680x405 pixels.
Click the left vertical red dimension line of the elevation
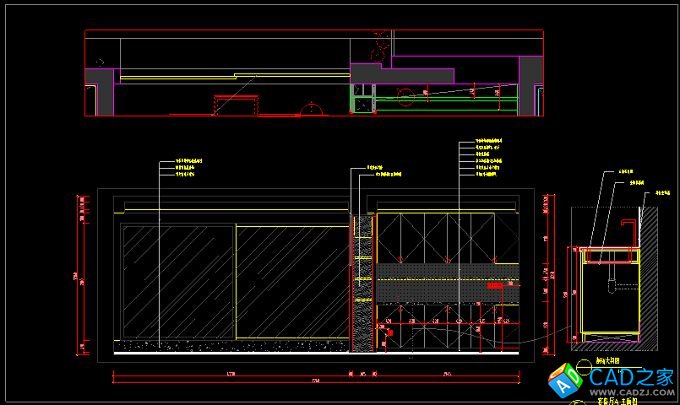tap(79, 275)
